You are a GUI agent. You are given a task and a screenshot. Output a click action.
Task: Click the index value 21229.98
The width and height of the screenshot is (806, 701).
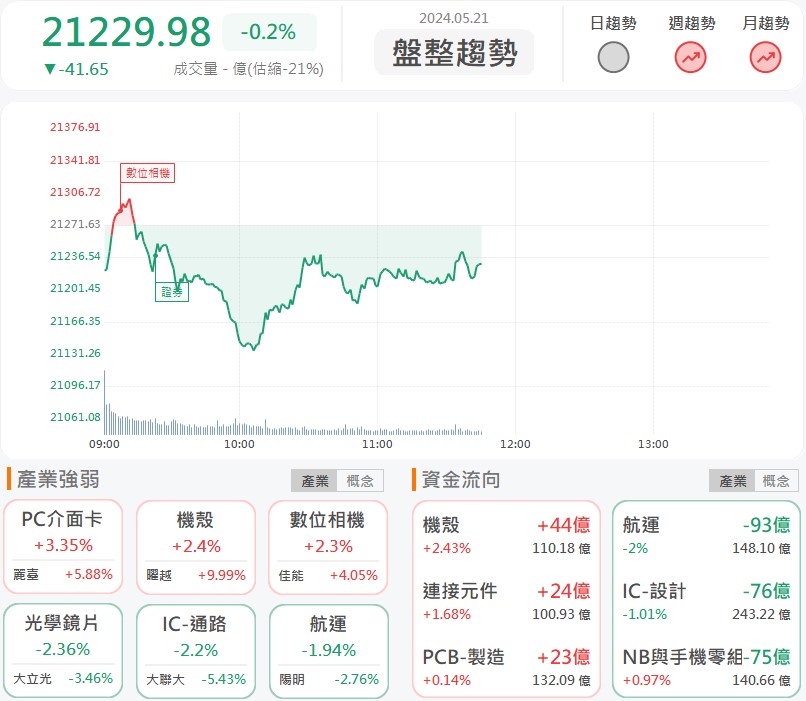tap(126, 32)
